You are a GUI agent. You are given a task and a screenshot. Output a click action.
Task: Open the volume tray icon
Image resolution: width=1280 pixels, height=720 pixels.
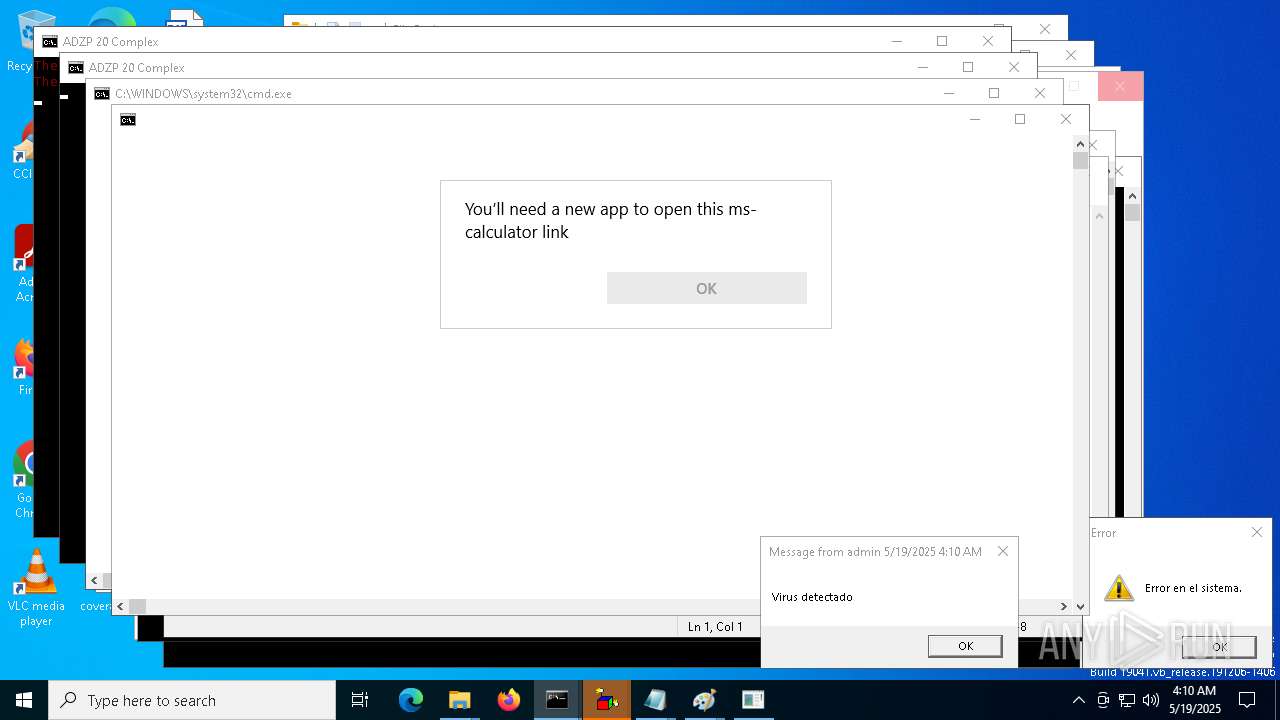[1151, 700]
